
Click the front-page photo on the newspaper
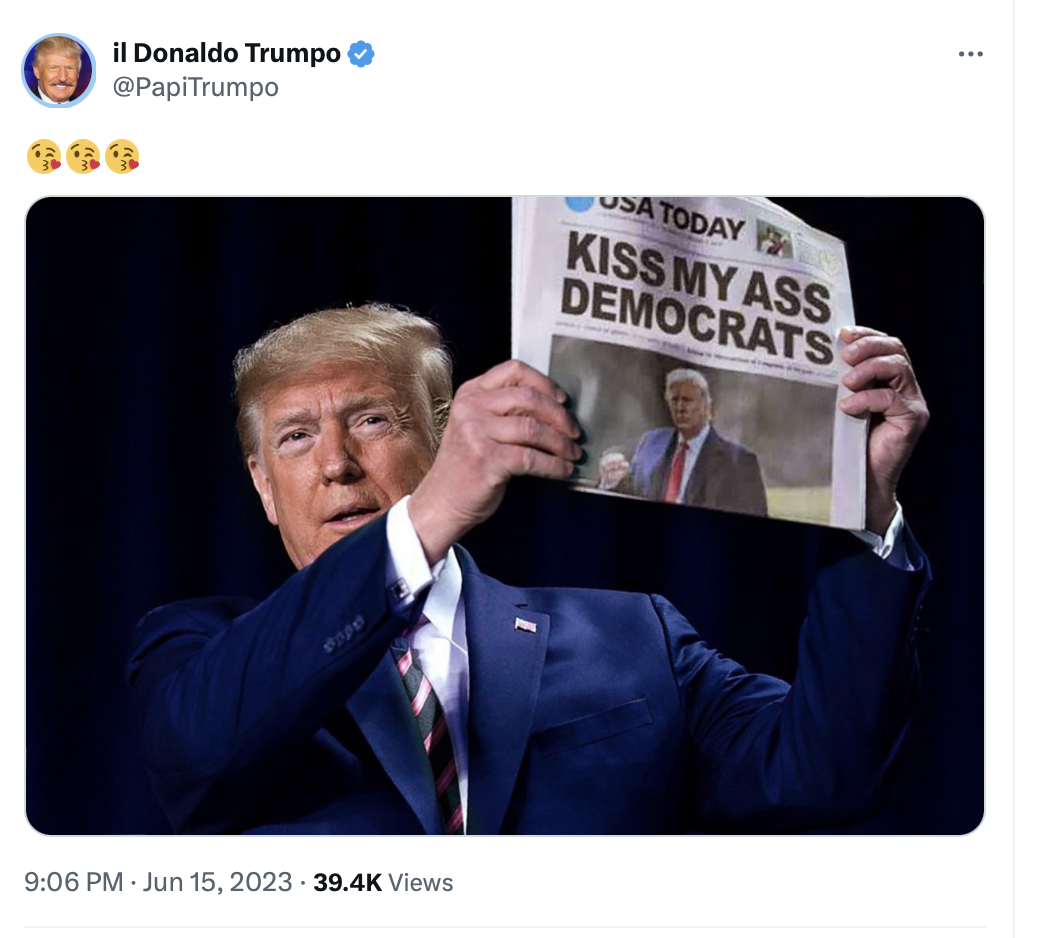point(692,428)
